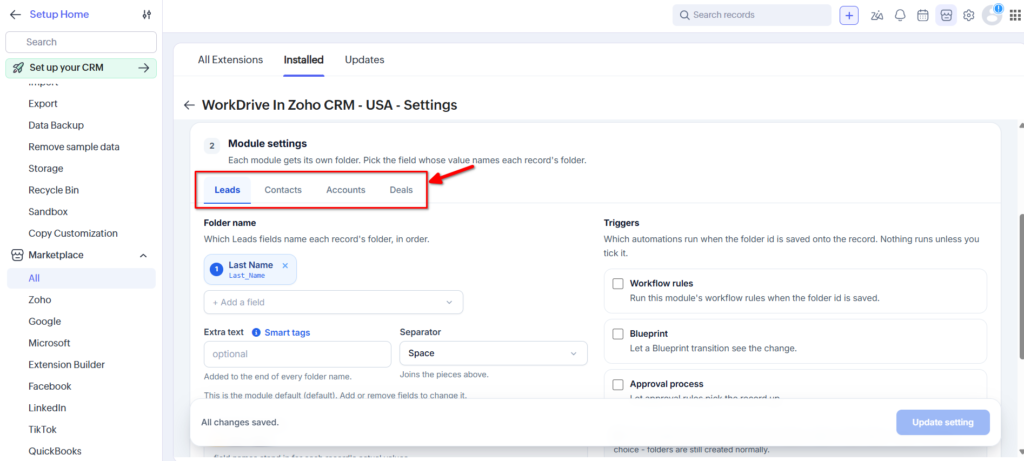Click the rocket icon for CRM setup
This screenshot has width=1024, height=461.
coord(18,68)
